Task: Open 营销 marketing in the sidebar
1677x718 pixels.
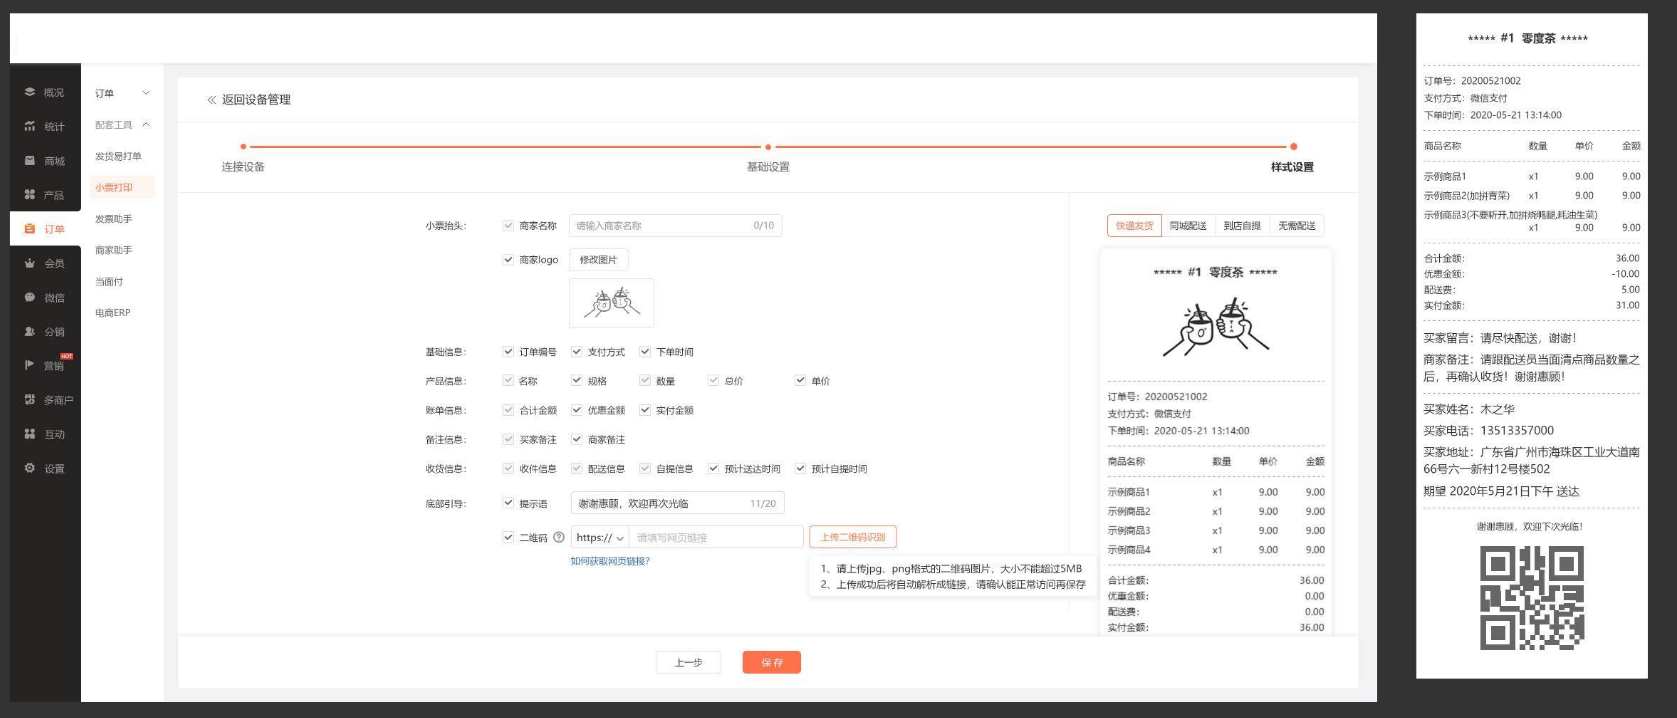Action: (x=44, y=365)
